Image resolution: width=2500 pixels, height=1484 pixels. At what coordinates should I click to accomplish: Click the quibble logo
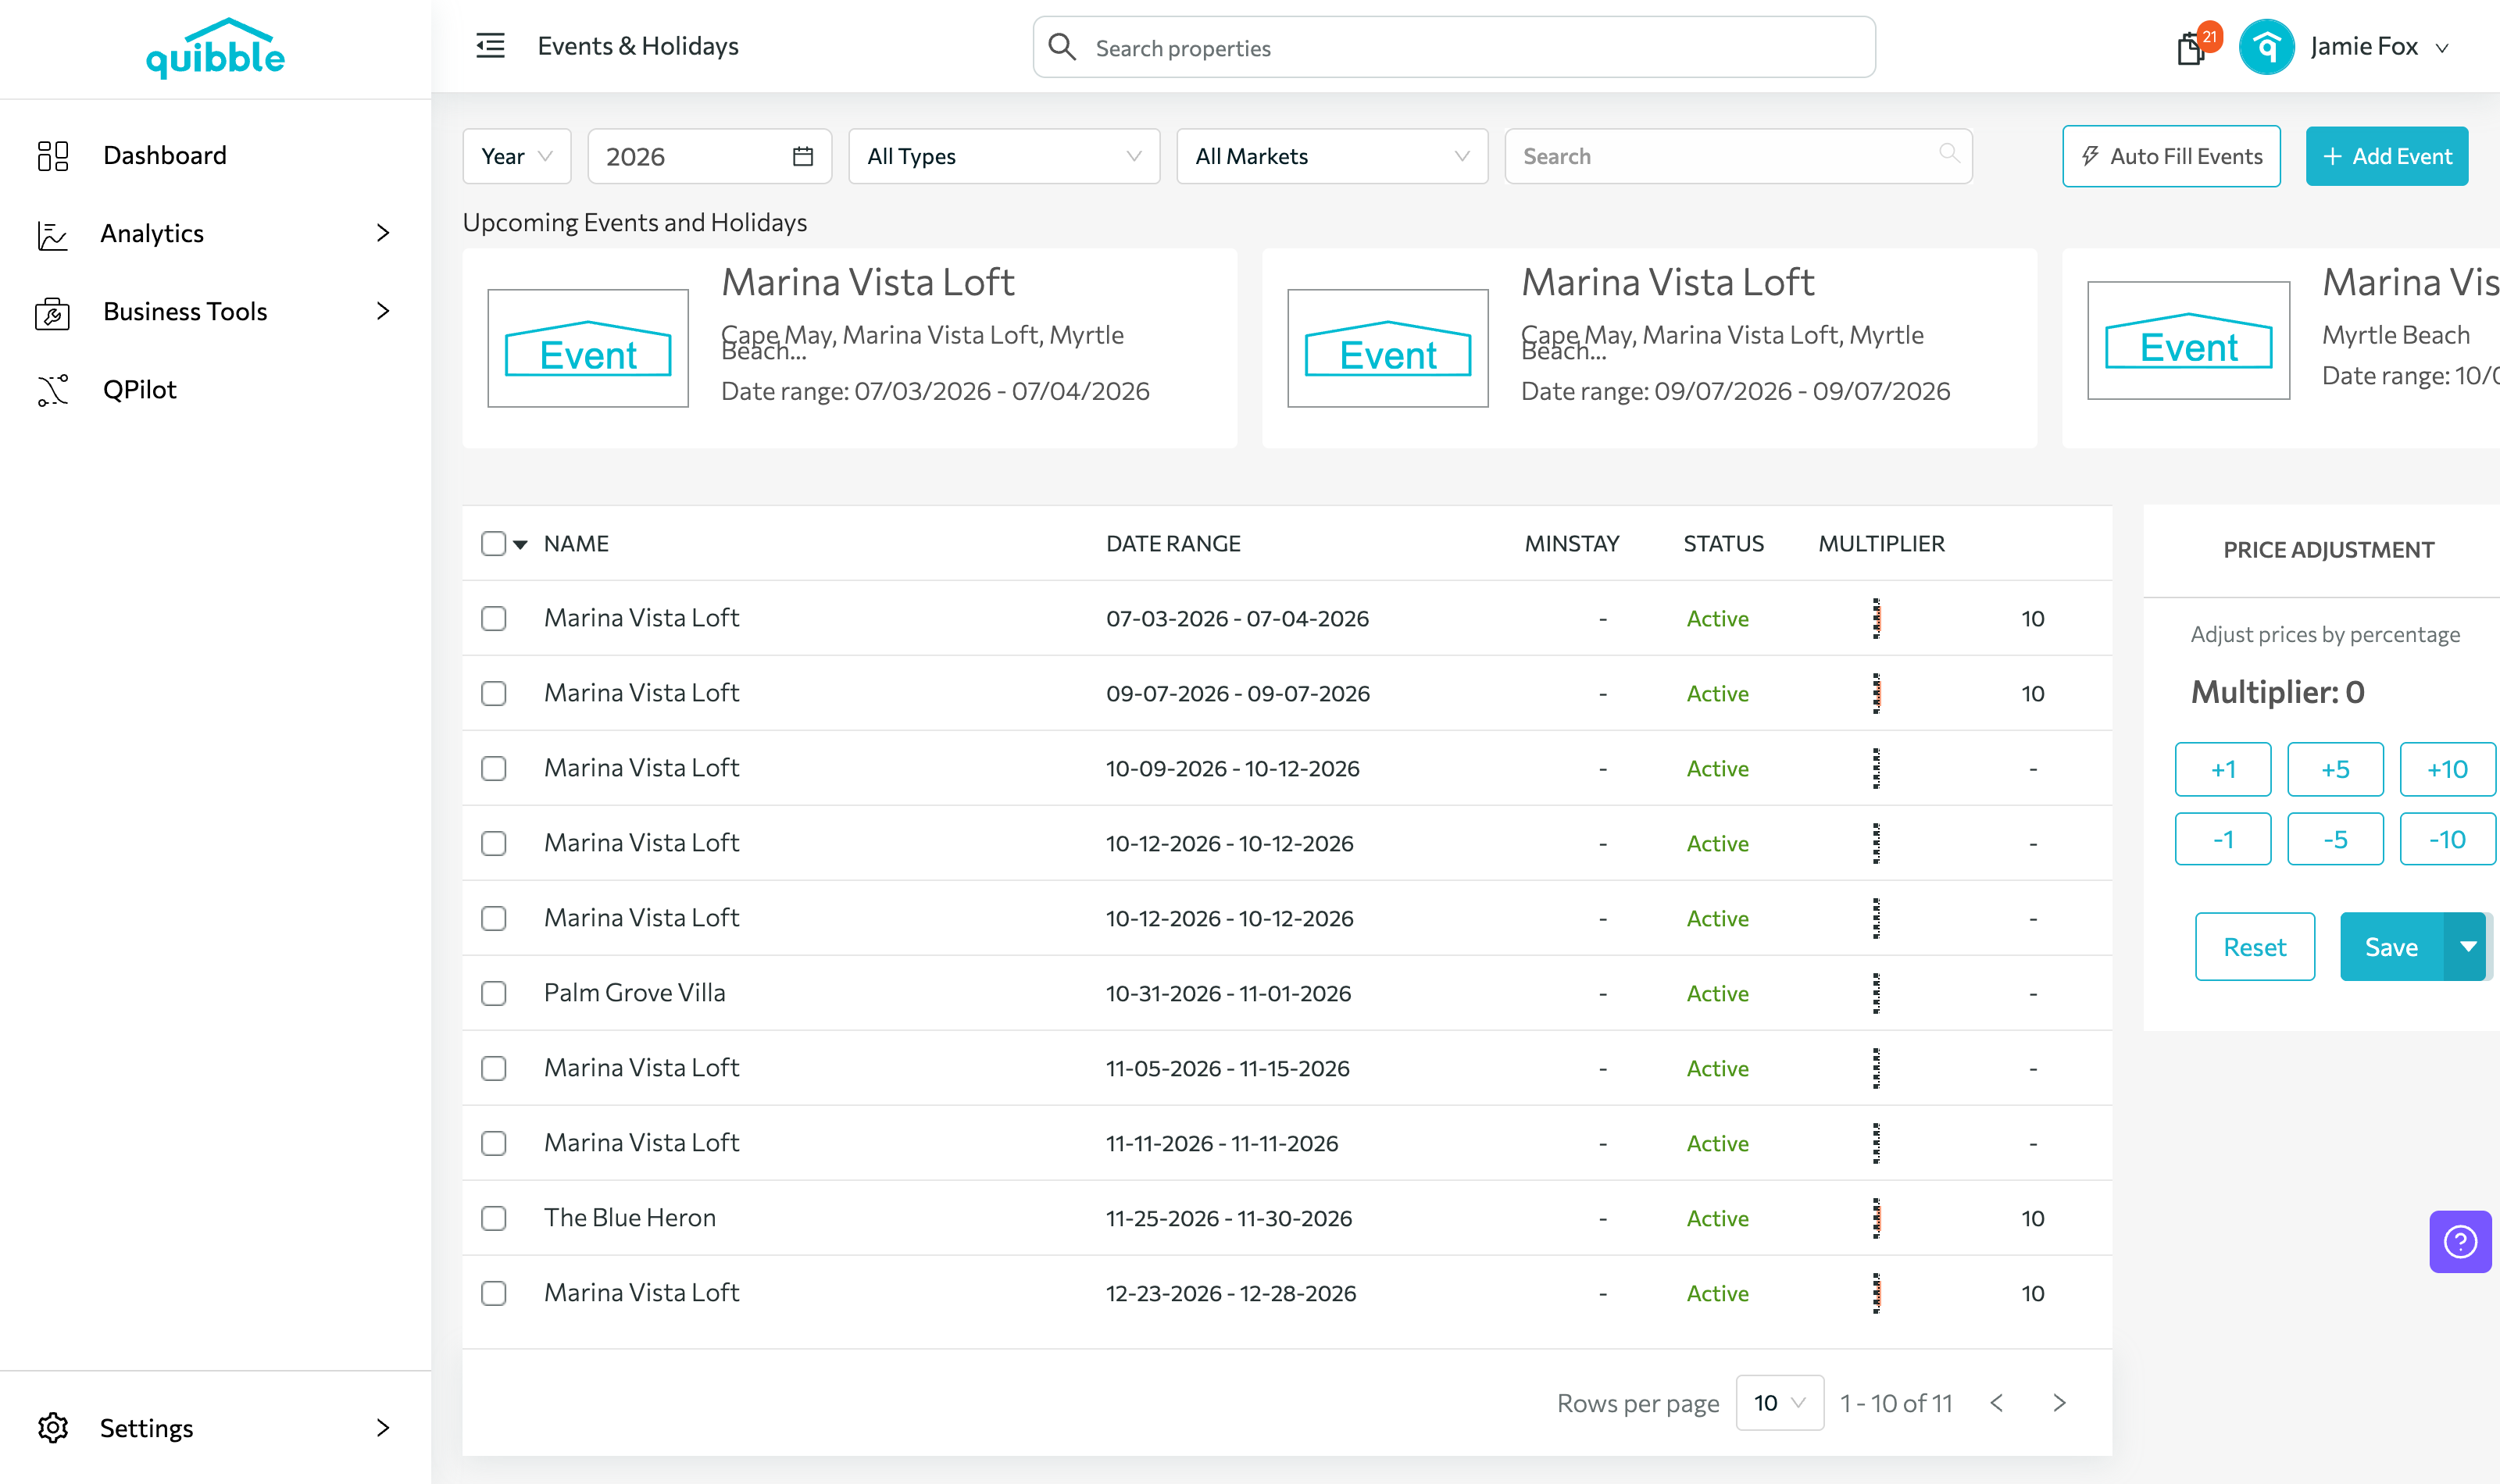(x=216, y=48)
